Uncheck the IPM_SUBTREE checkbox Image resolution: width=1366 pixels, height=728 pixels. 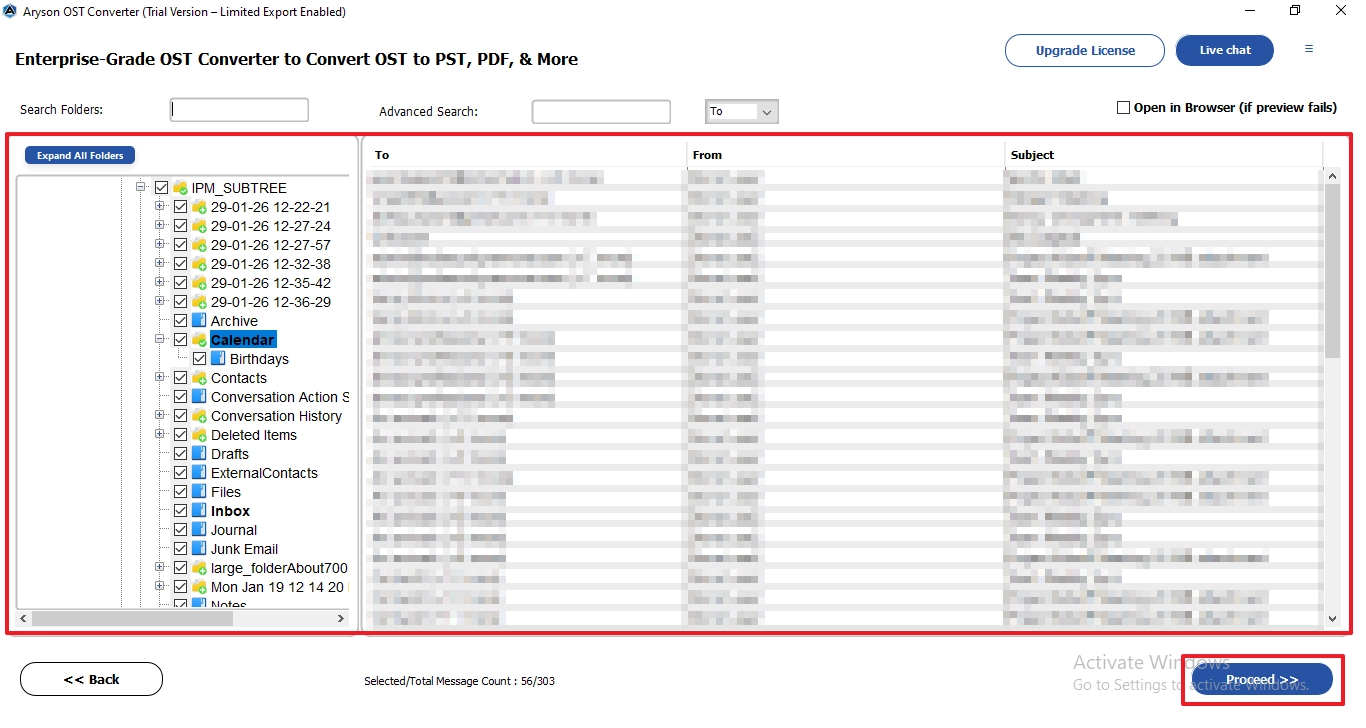pos(161,188)
